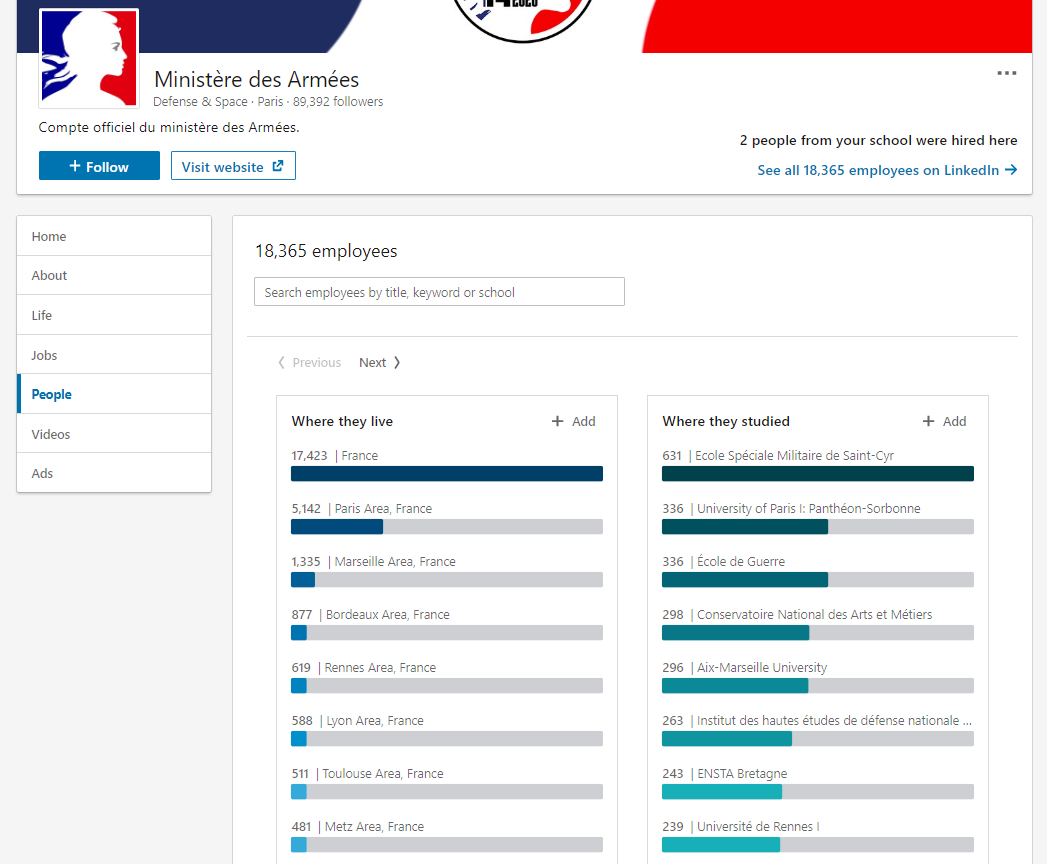The height and width of the screenshot is (864, 1047).
Task: Select the People tab
Action: click(114, 394)
